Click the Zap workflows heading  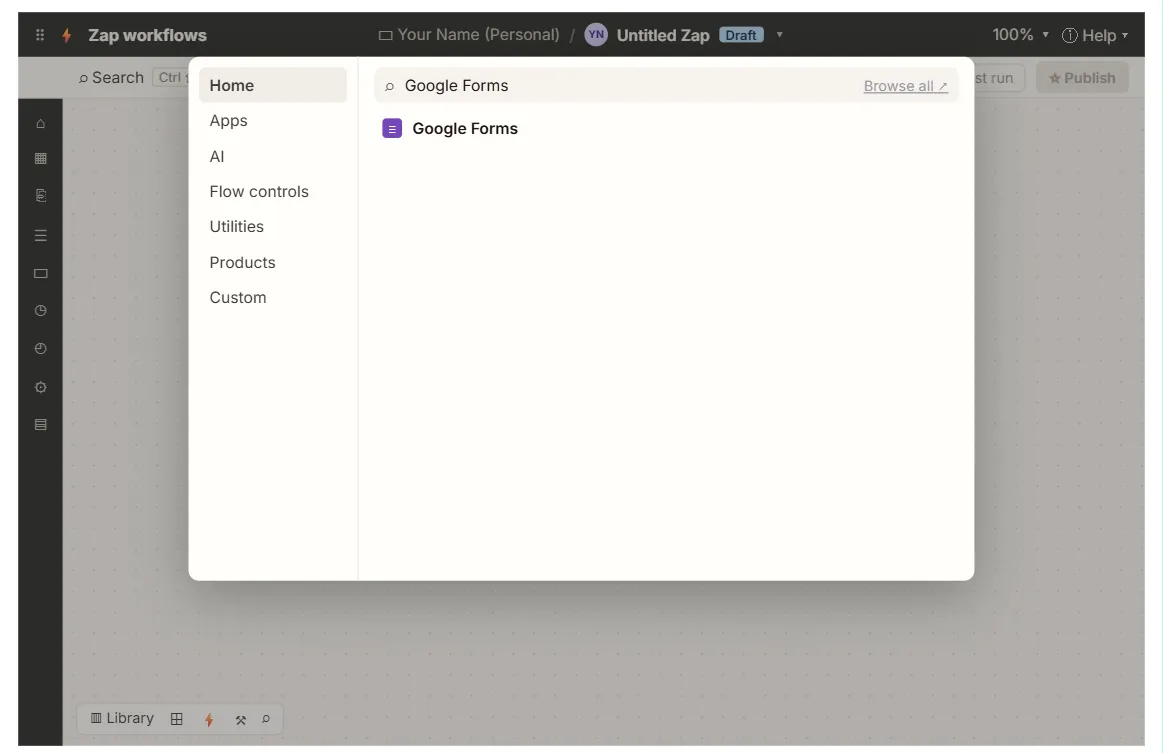pos(147,35)
